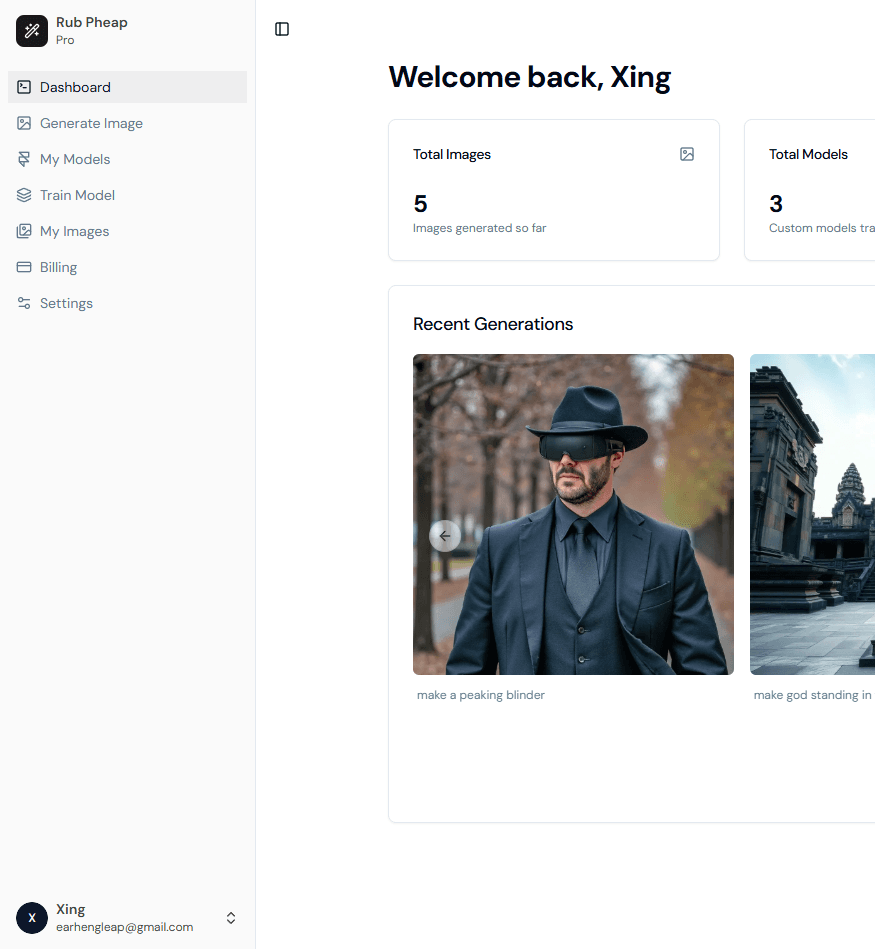Image resolution: width=875 pixels, height=949 pixels.
Task: Navigate to Train Model
Action: pyautogui.click(x=128, y=195)
